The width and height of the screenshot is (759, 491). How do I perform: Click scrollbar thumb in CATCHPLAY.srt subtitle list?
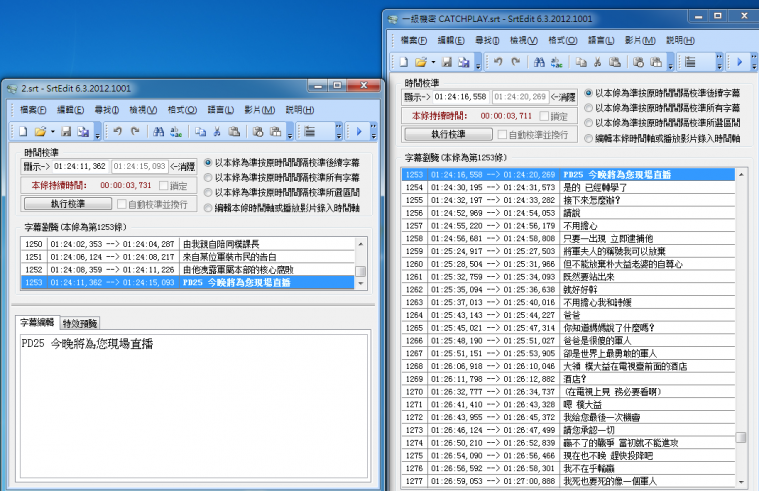pos(741,437)
